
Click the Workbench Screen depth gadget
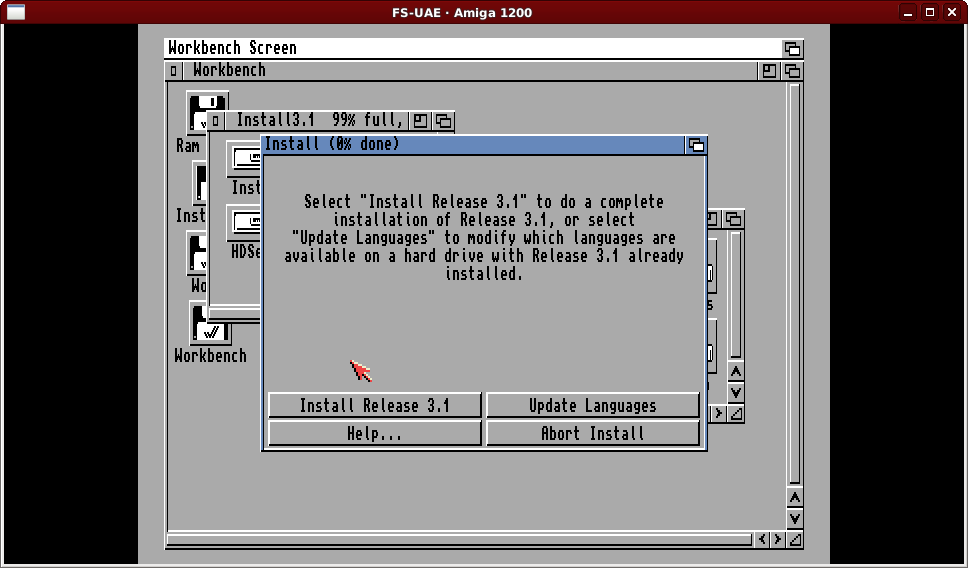click(x=792, y=49)
